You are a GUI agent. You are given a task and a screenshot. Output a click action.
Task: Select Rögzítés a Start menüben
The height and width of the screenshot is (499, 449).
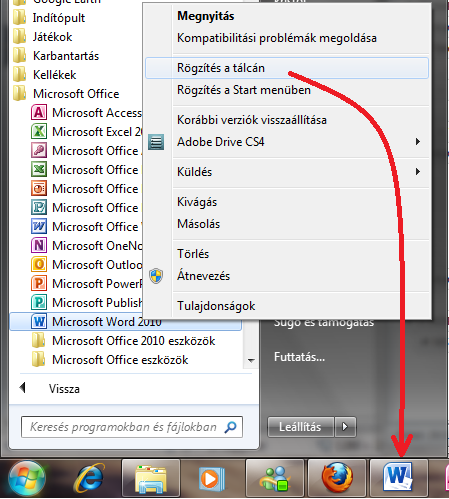(244, 90)
